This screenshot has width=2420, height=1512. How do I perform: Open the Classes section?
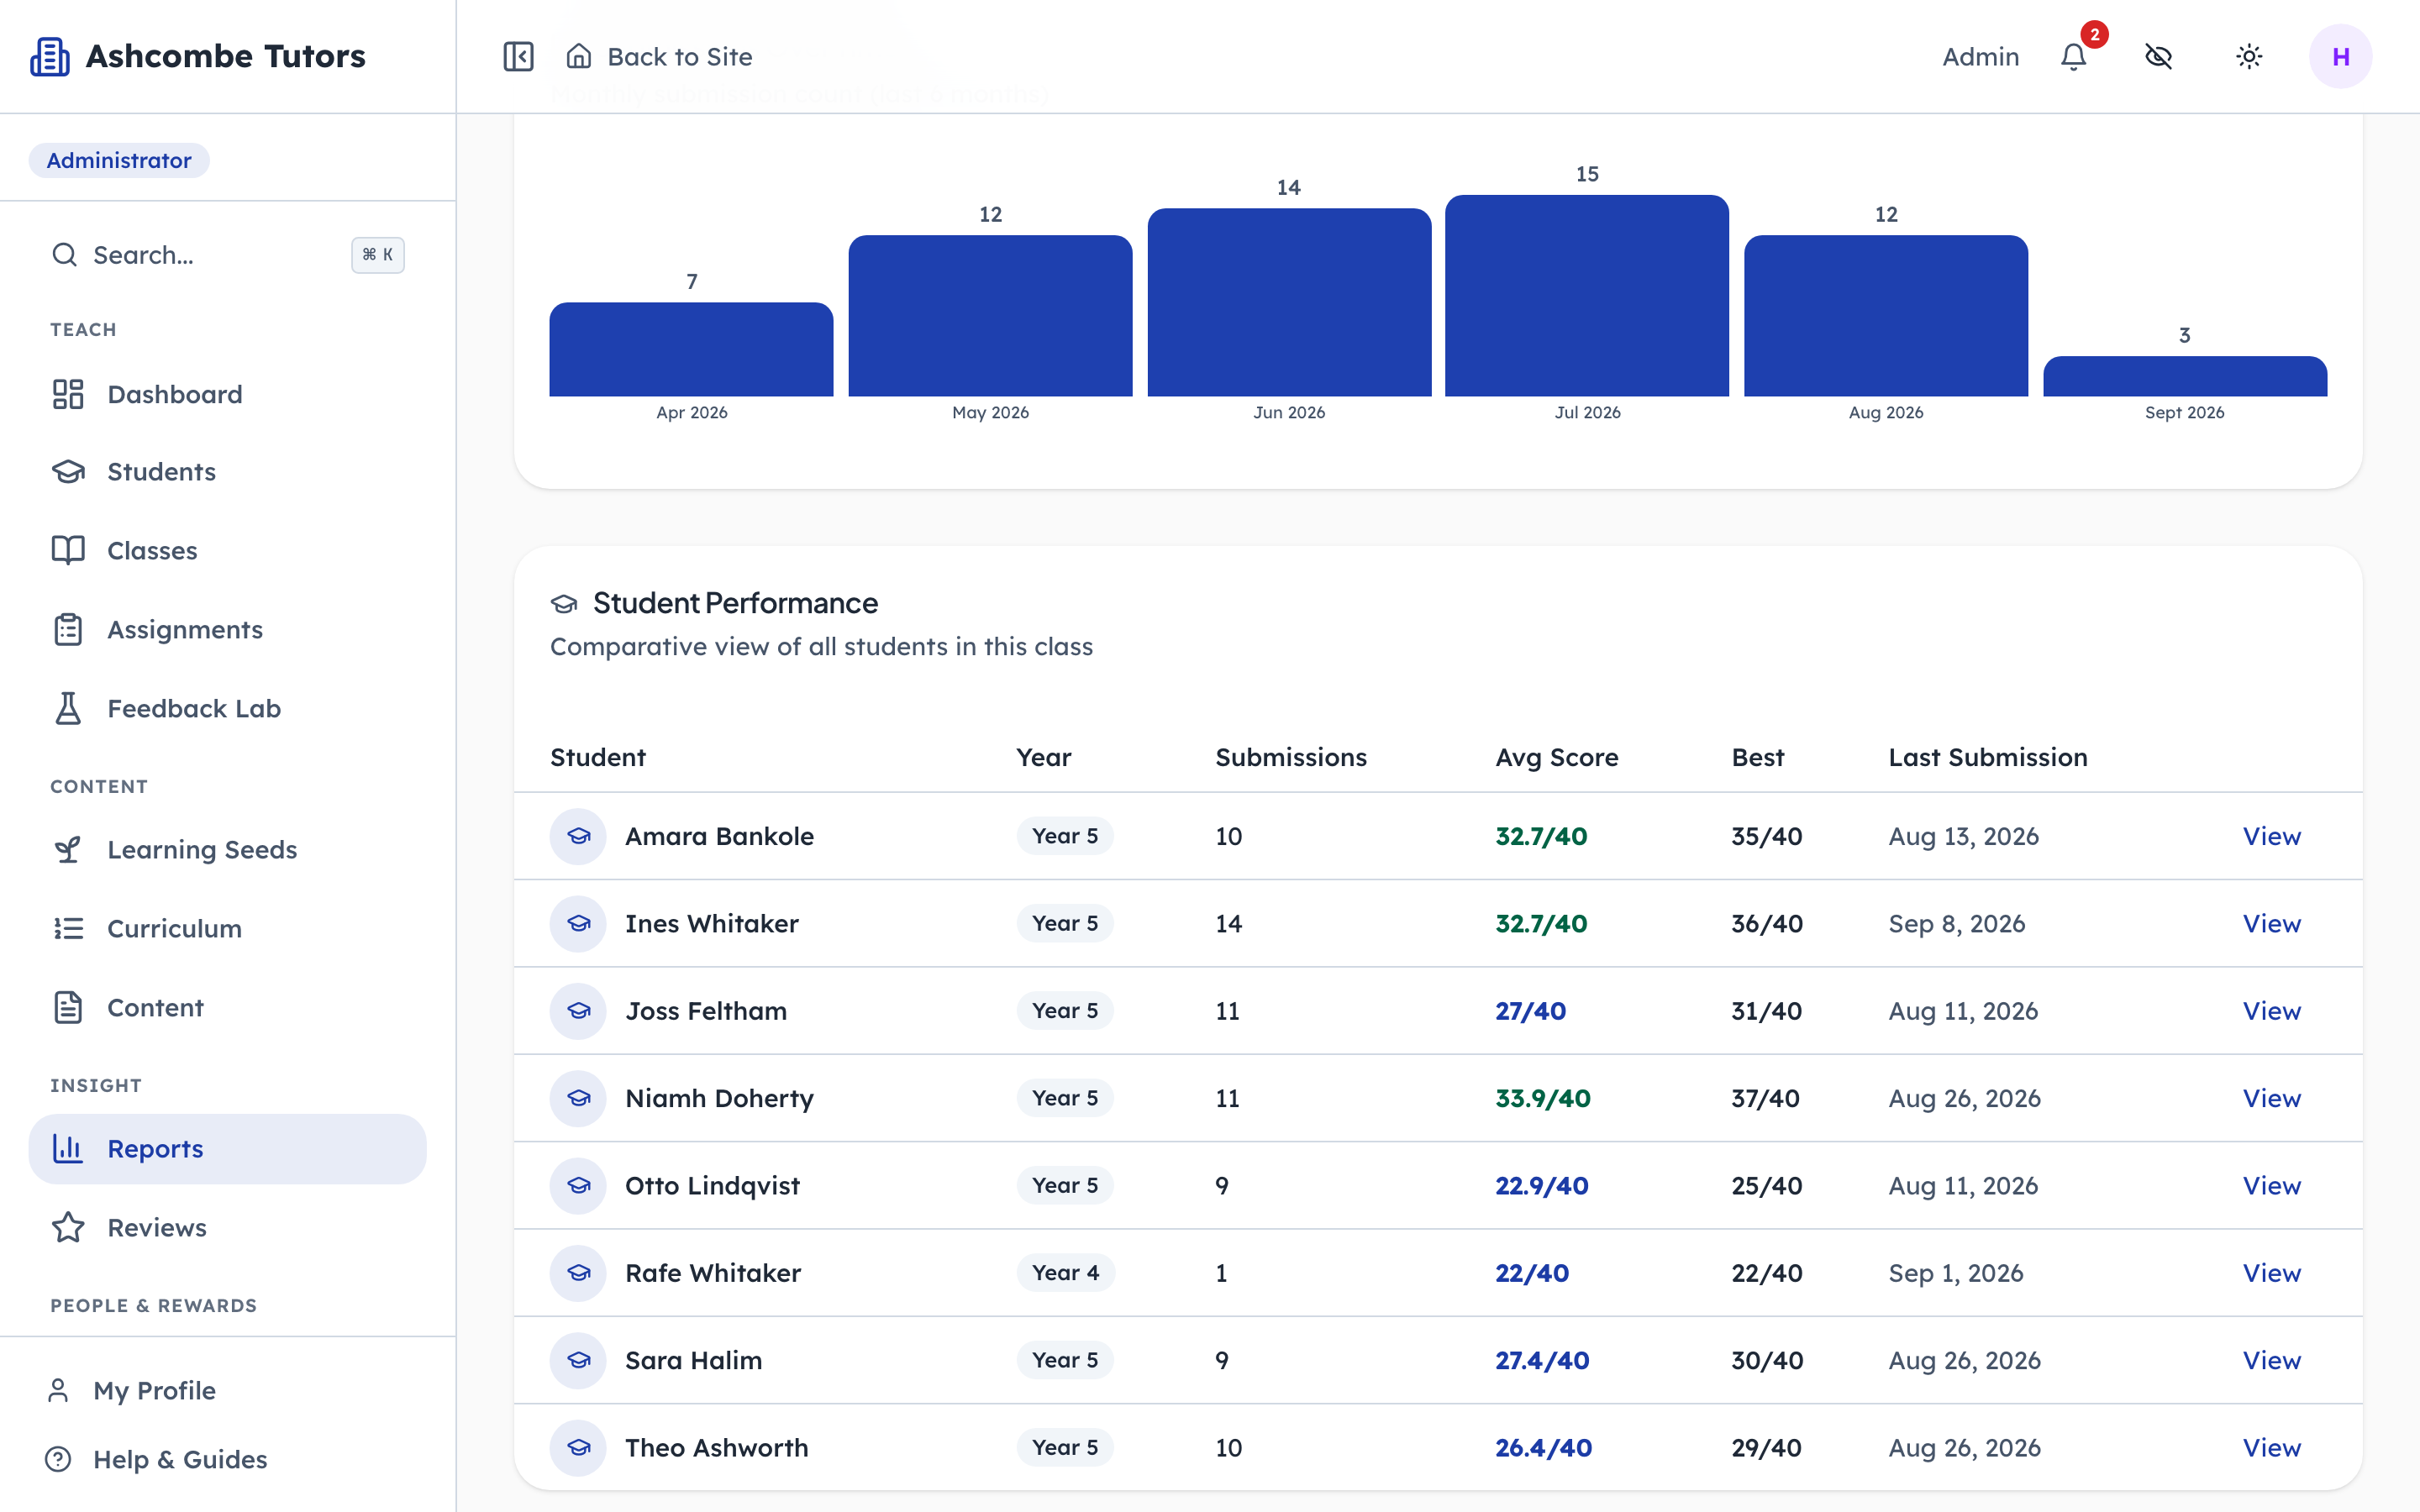coord(228,550)
